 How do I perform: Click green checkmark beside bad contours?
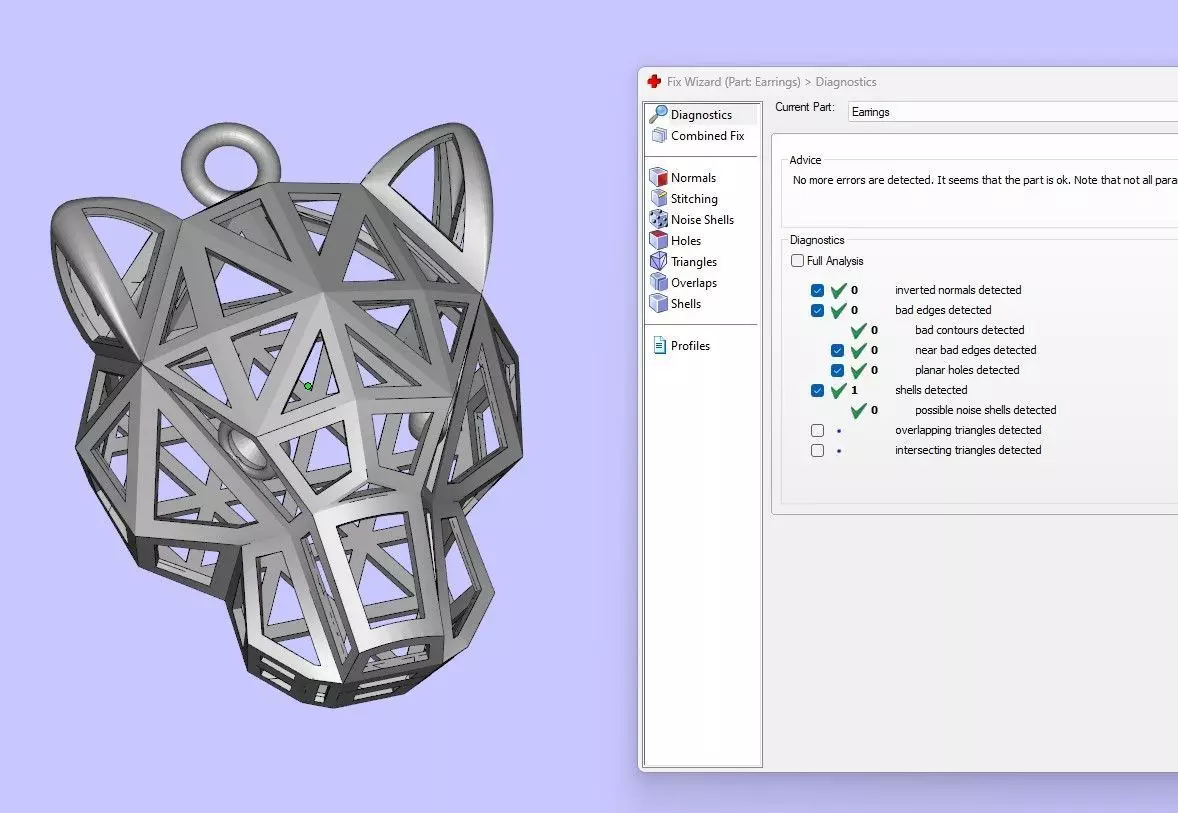point(859,330)
